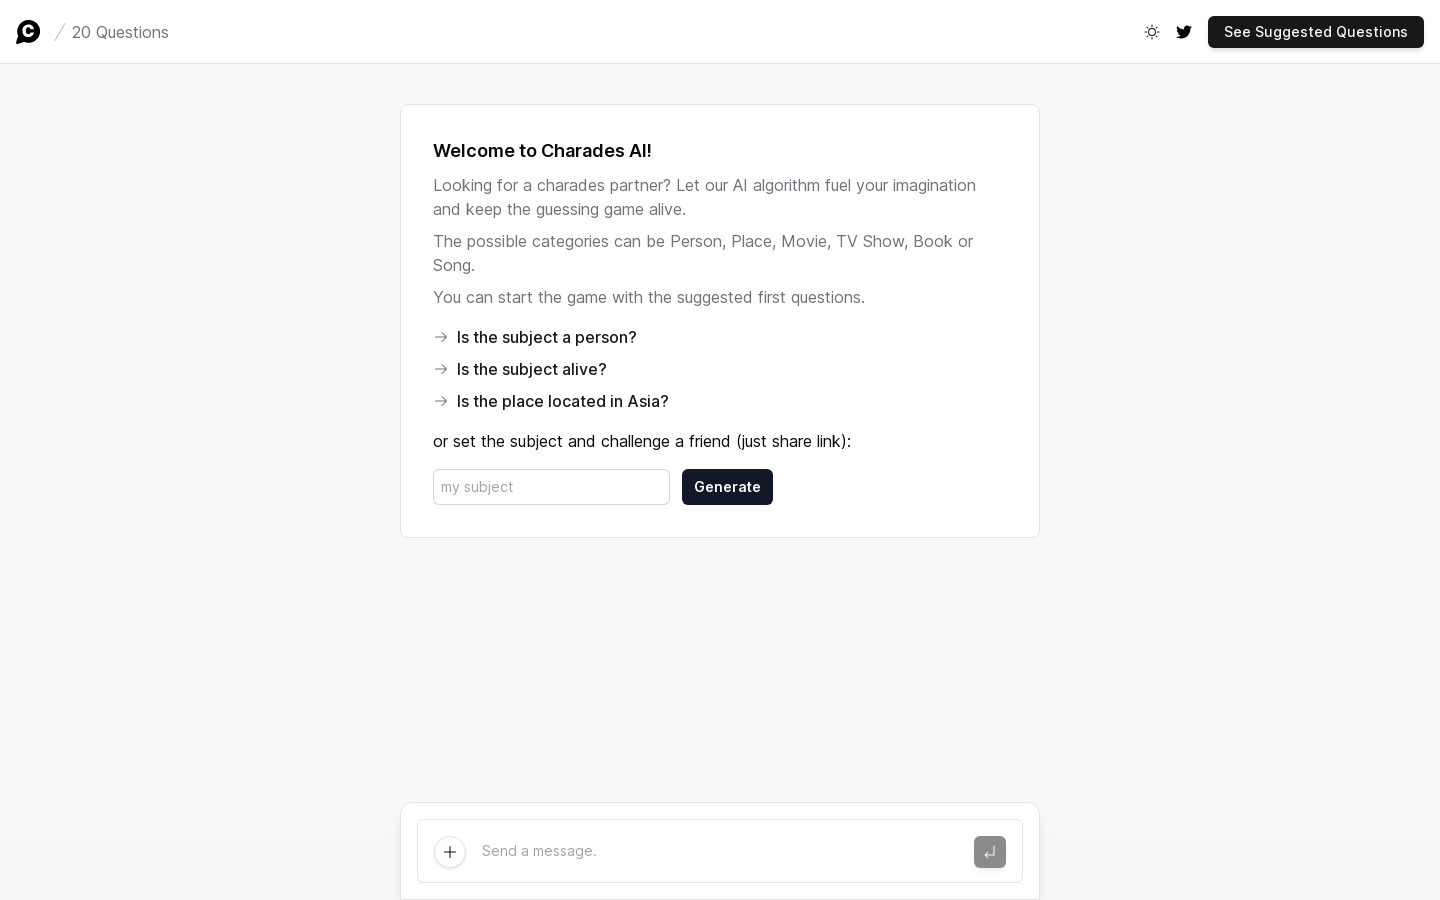Click the 'or set the subject' instruction text
This screenshot has height=900, width=1440.
tap(642, 441)
